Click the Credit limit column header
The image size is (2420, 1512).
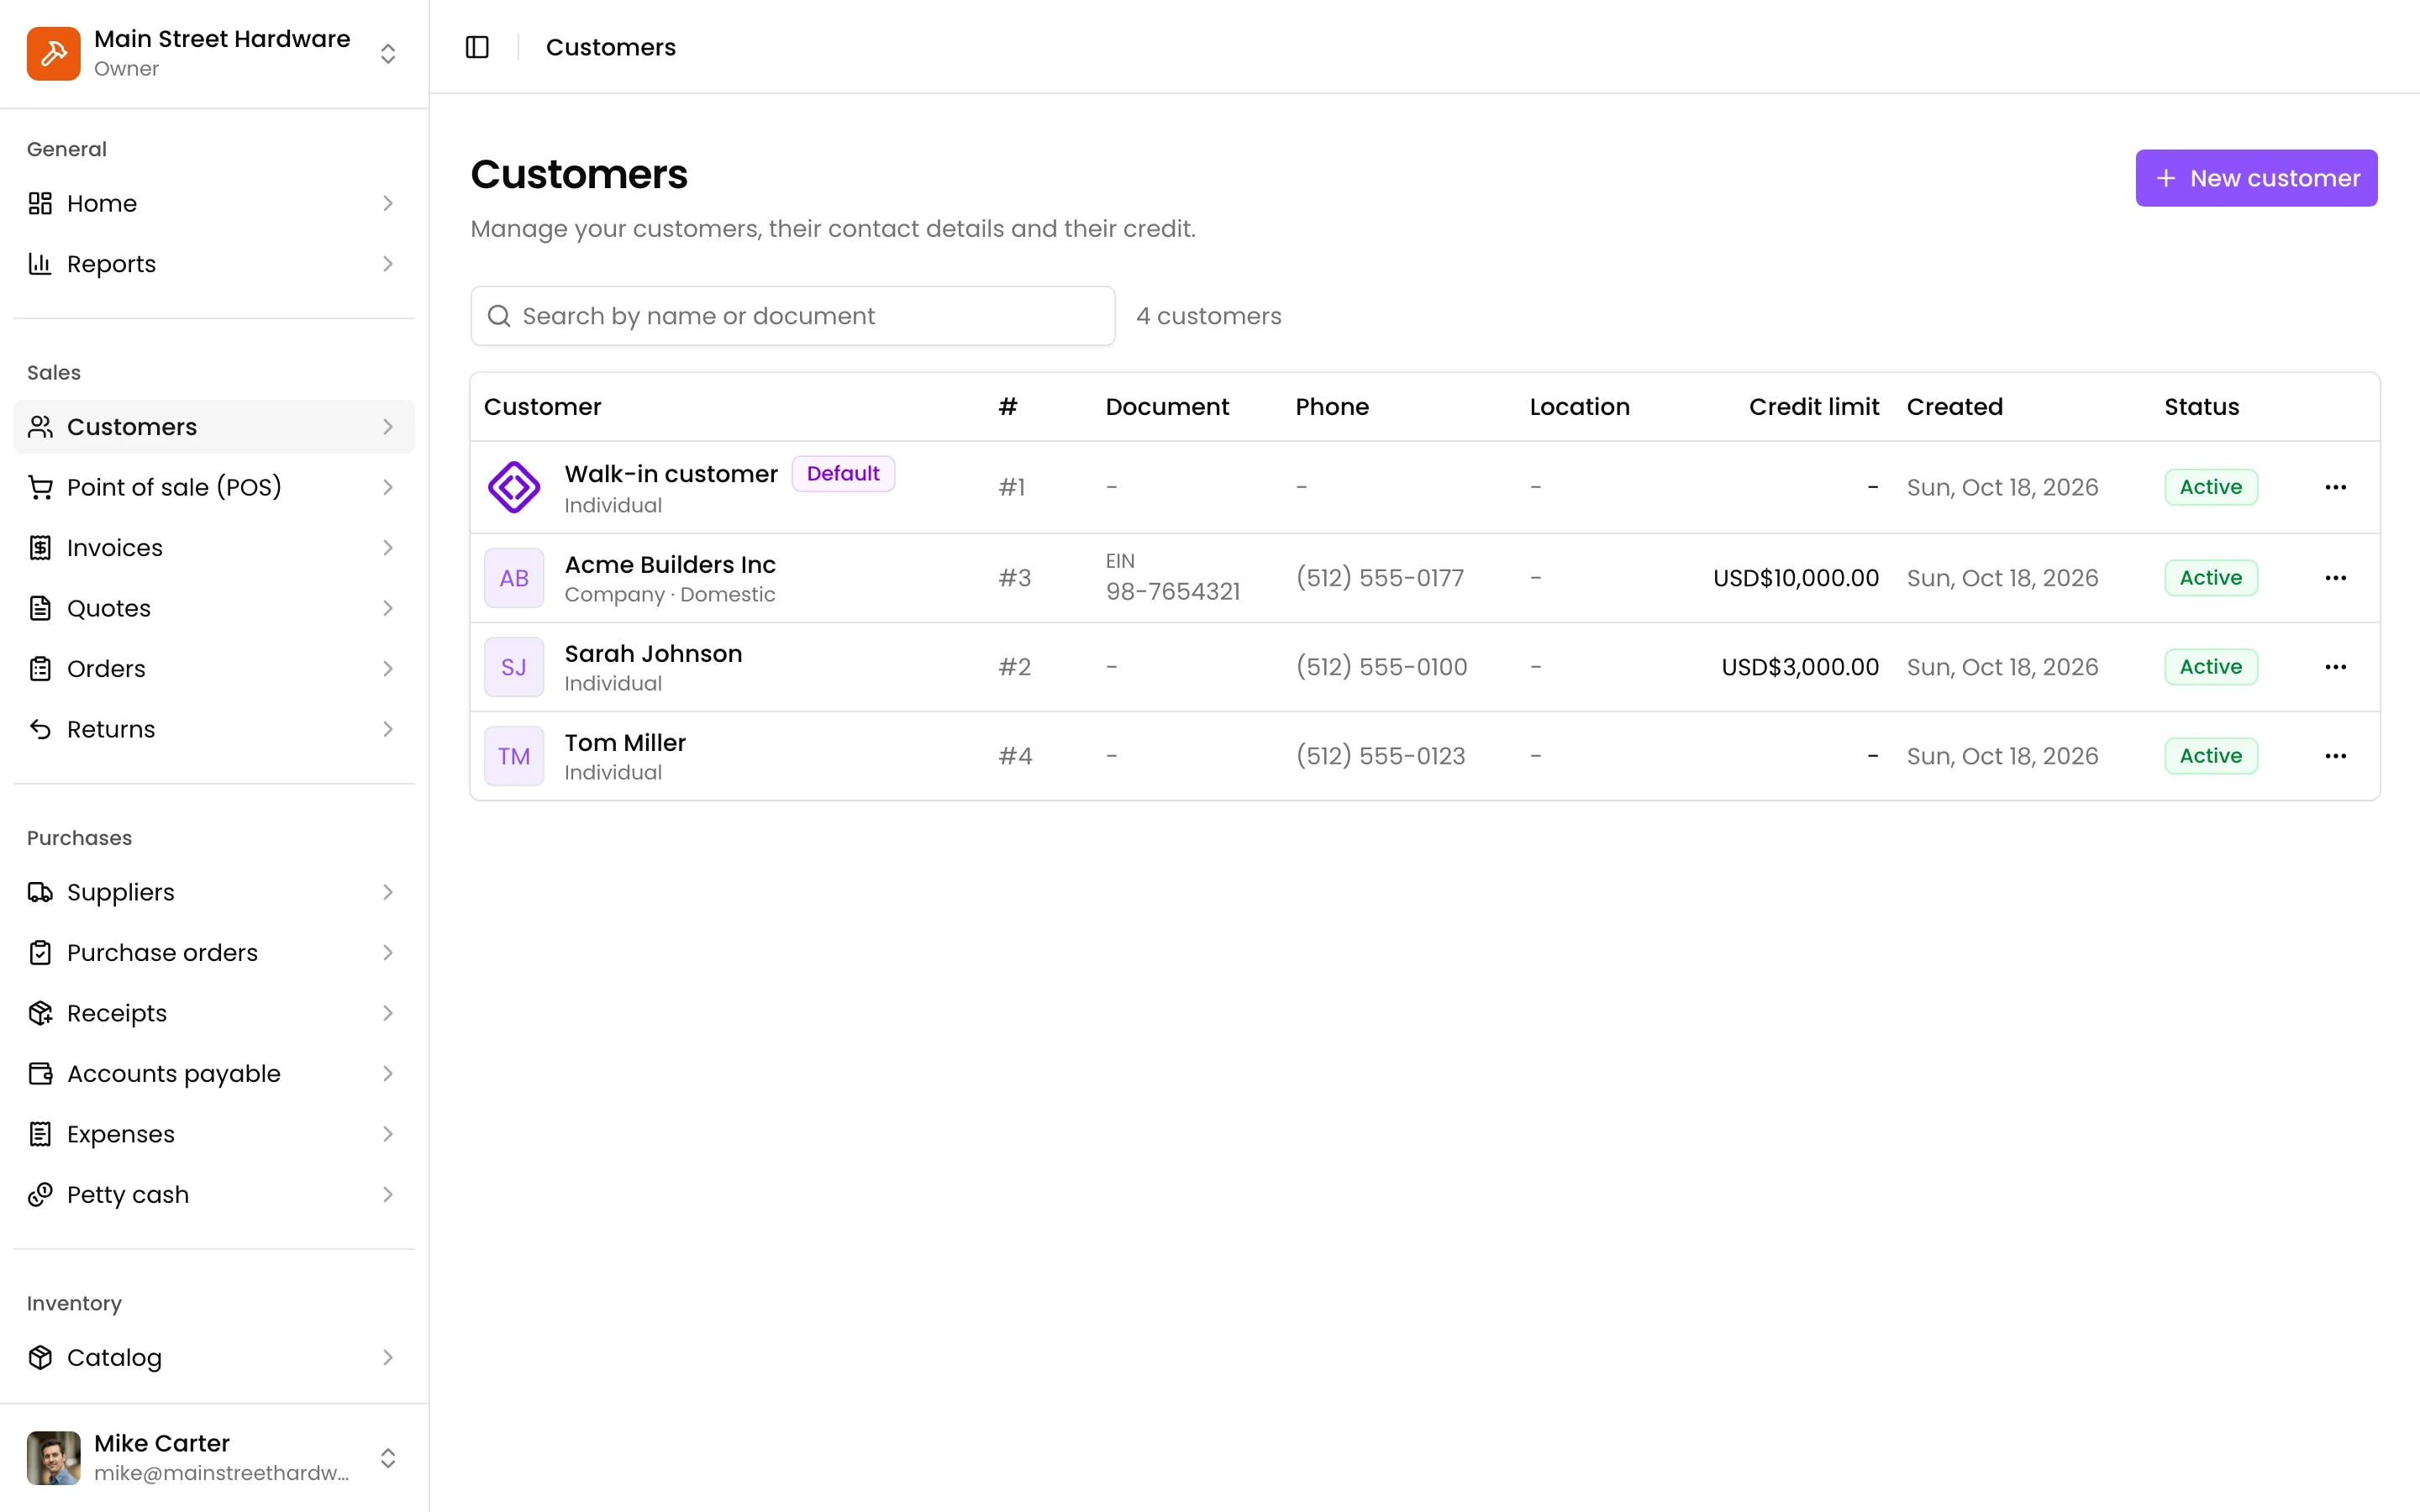[x=1814, y=407]
